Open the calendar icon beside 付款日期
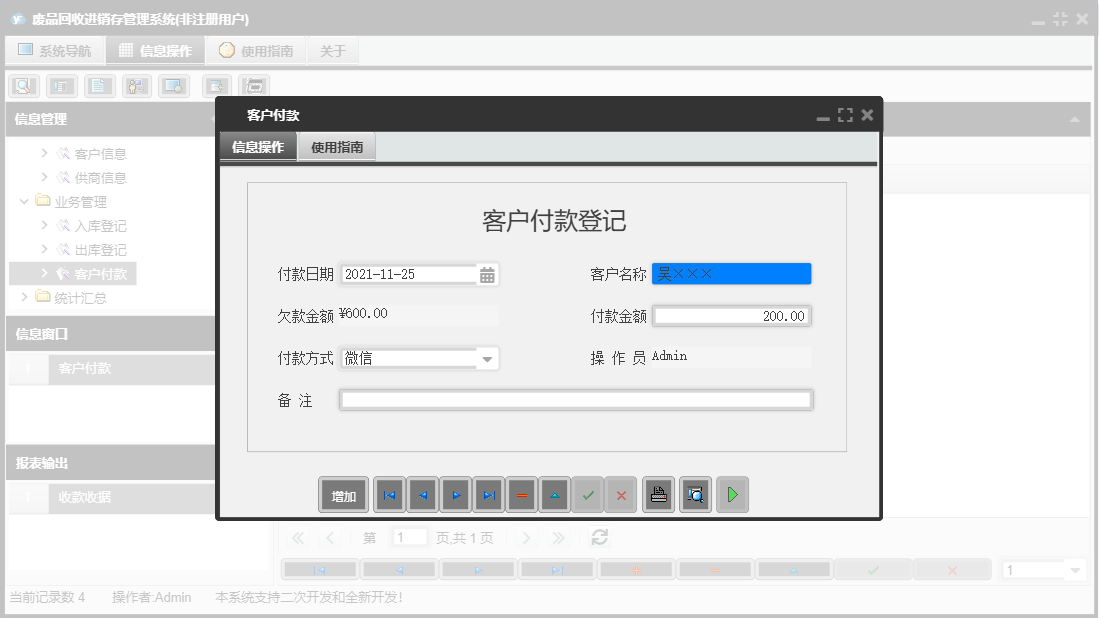Viewport: 1099px width, 618px height. click(487, 272)
